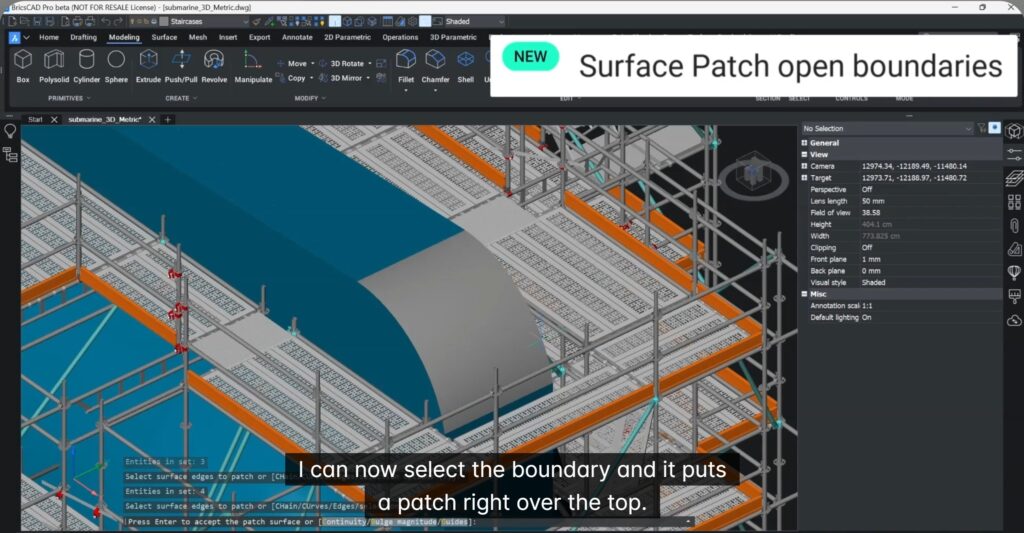Open the balloon panel icon on right sidebar
The image size is (1024, 533).
pyautogui.click(x=1014, y=272)
